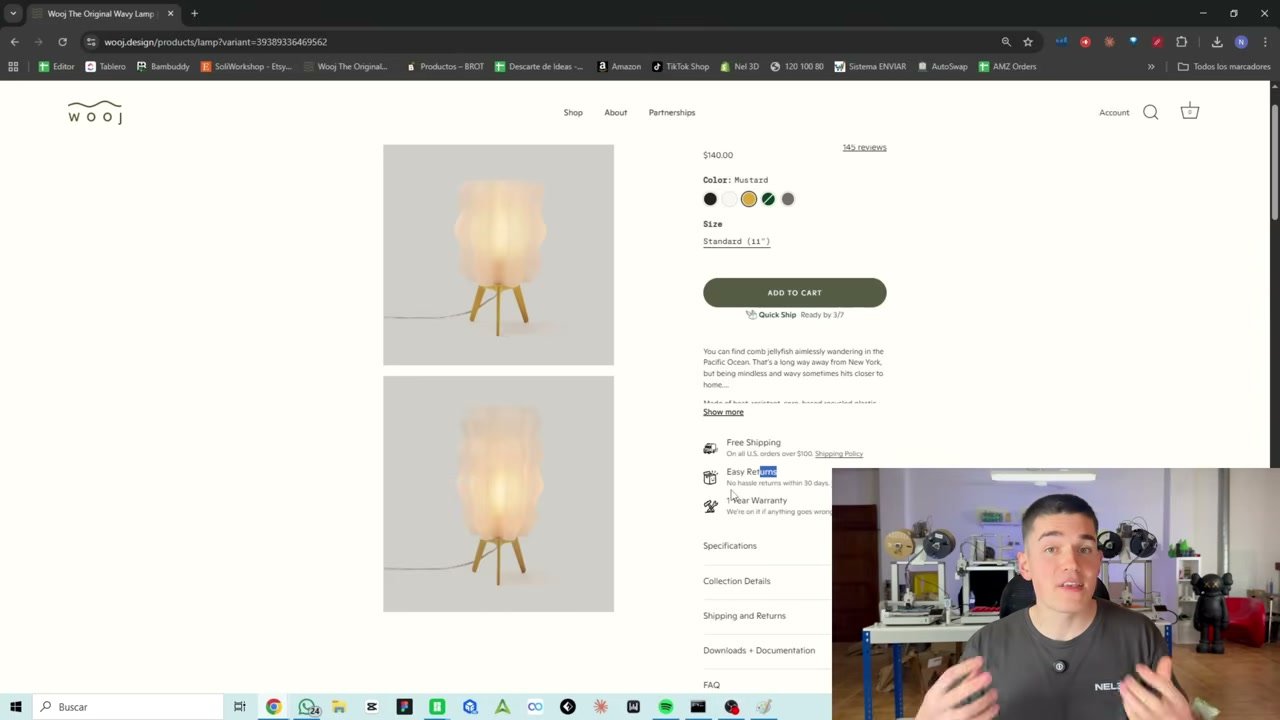The height and width of the screenshot is (720, 1280).
Task: Open the 145 reviews link
Action: 864,147
